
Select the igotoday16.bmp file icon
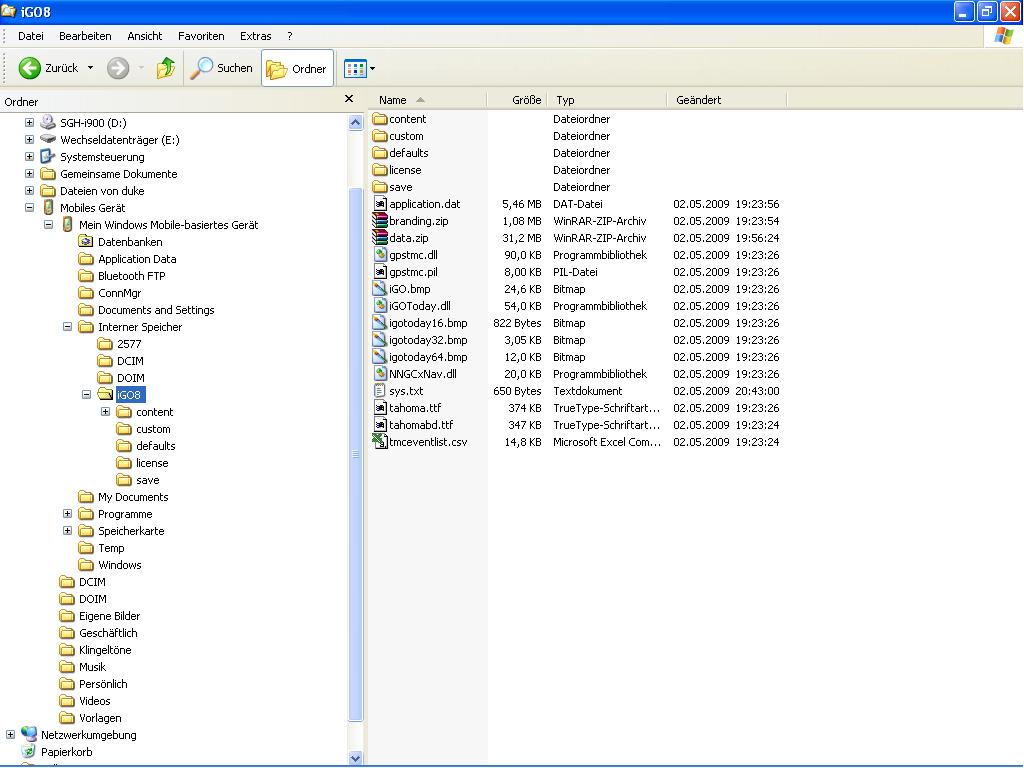pyautogui.click(x=380, y=323)
